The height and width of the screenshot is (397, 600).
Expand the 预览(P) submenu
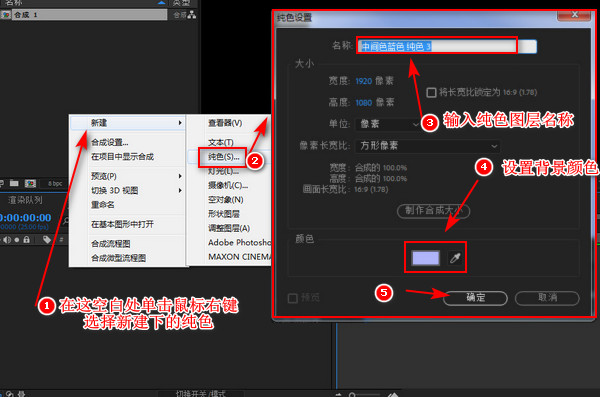127,176
